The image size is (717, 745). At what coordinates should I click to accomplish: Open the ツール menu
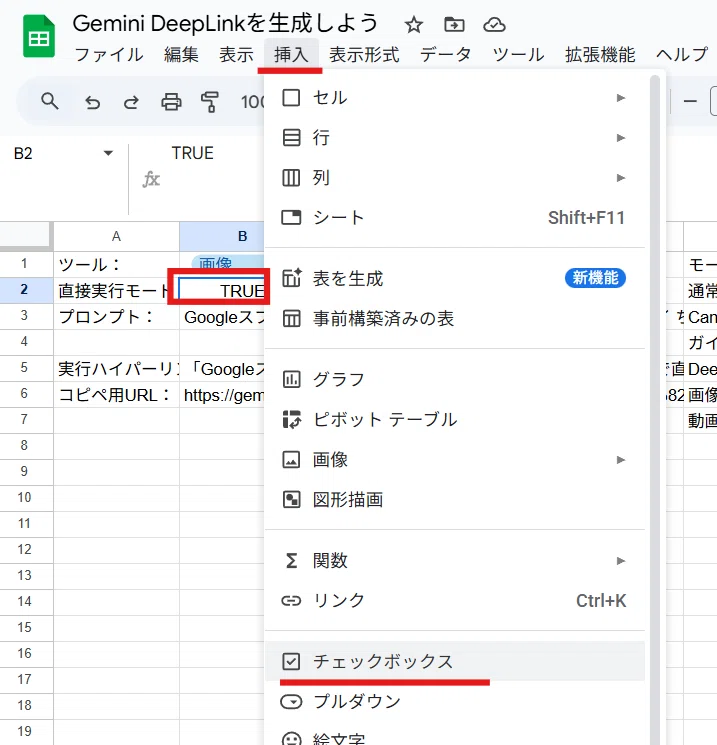click(518, 55)
